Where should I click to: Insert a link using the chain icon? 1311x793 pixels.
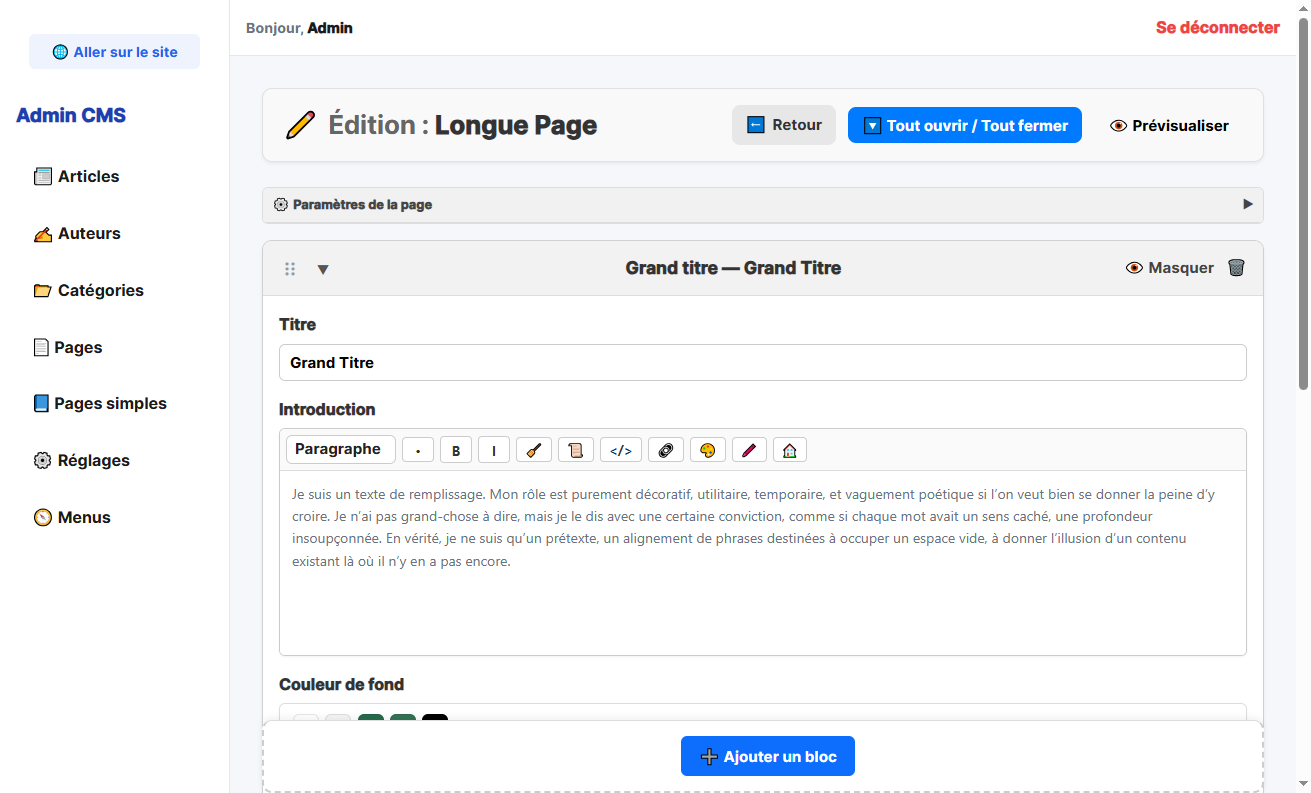click(x=666, y=450)
